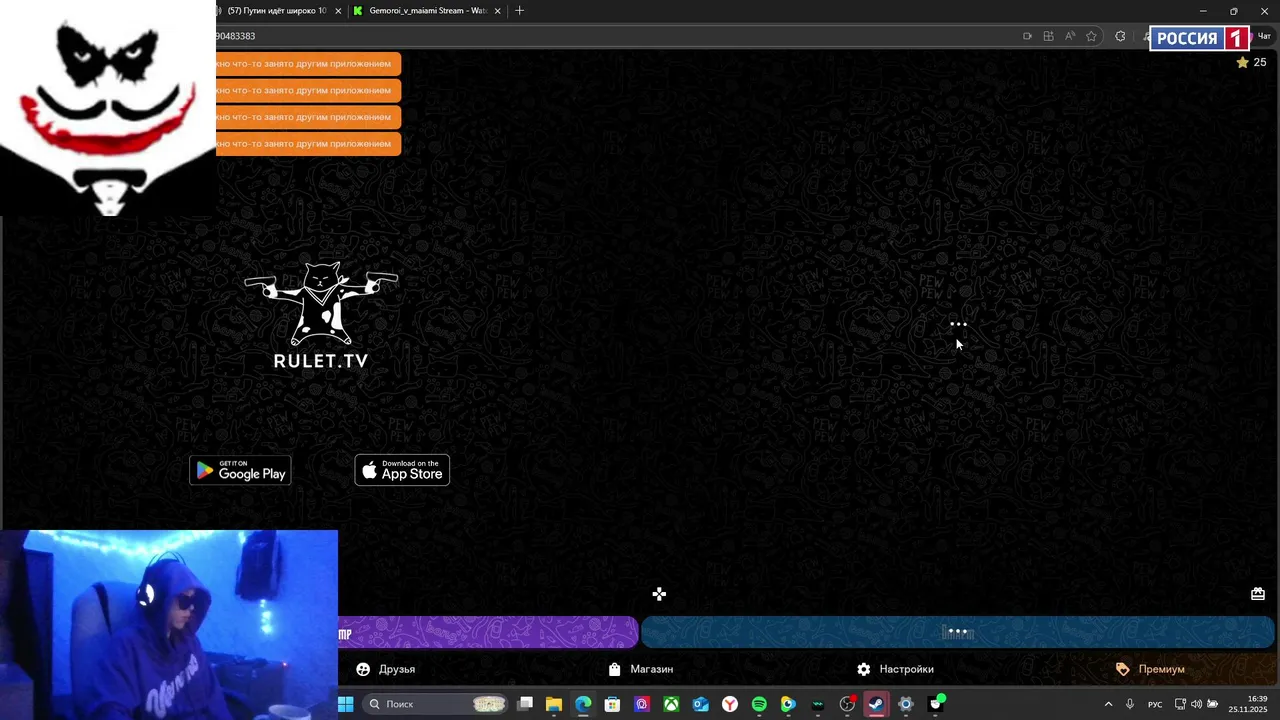Open the Премиум section

click(1150, 669)
